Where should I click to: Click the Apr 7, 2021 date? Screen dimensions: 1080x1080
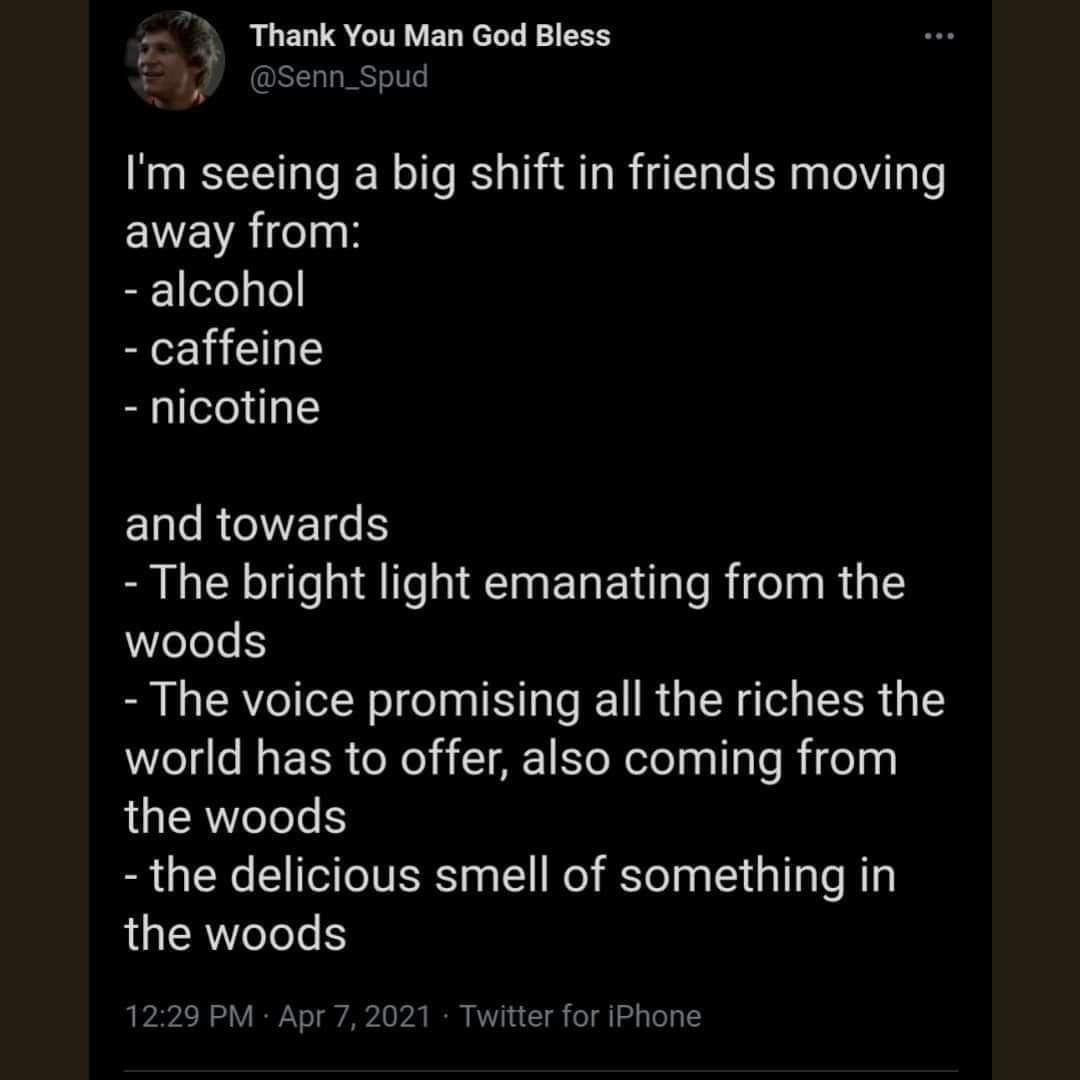(355, 1017)
